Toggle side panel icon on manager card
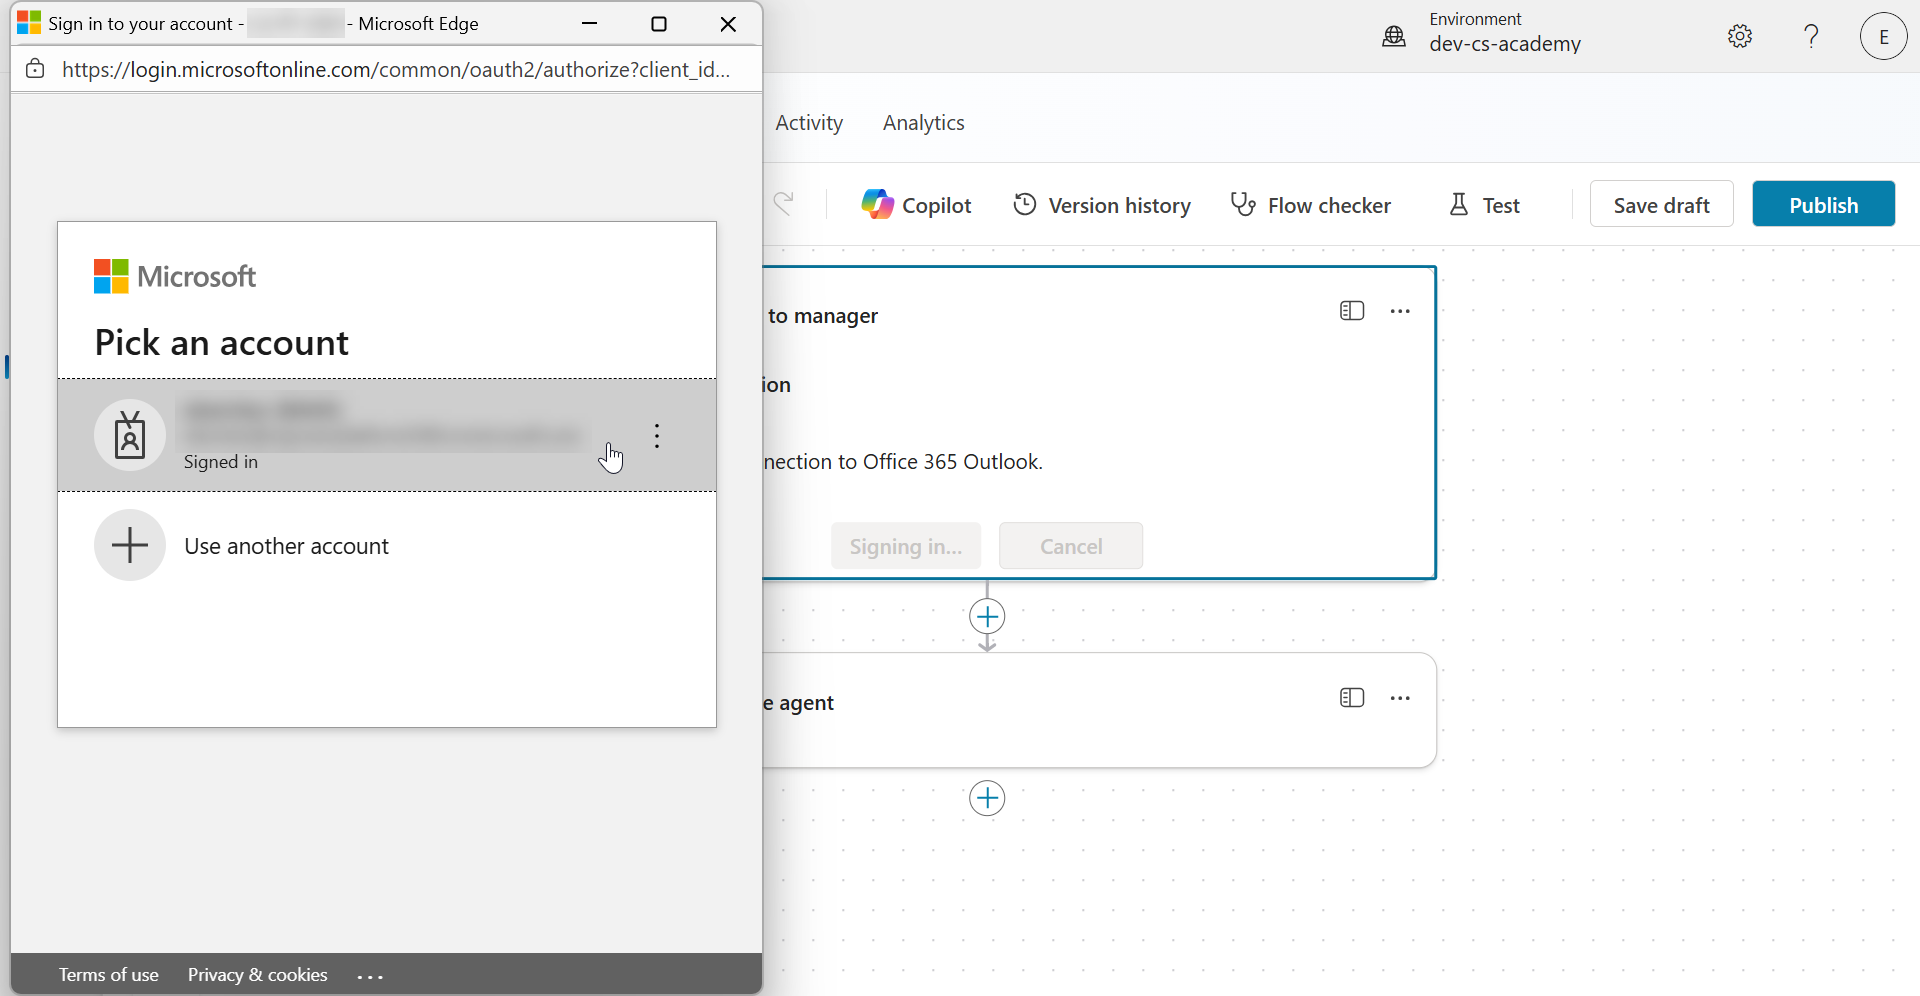The height and width of the screenshot is (996, 1920). click(x=1352, y=311)
